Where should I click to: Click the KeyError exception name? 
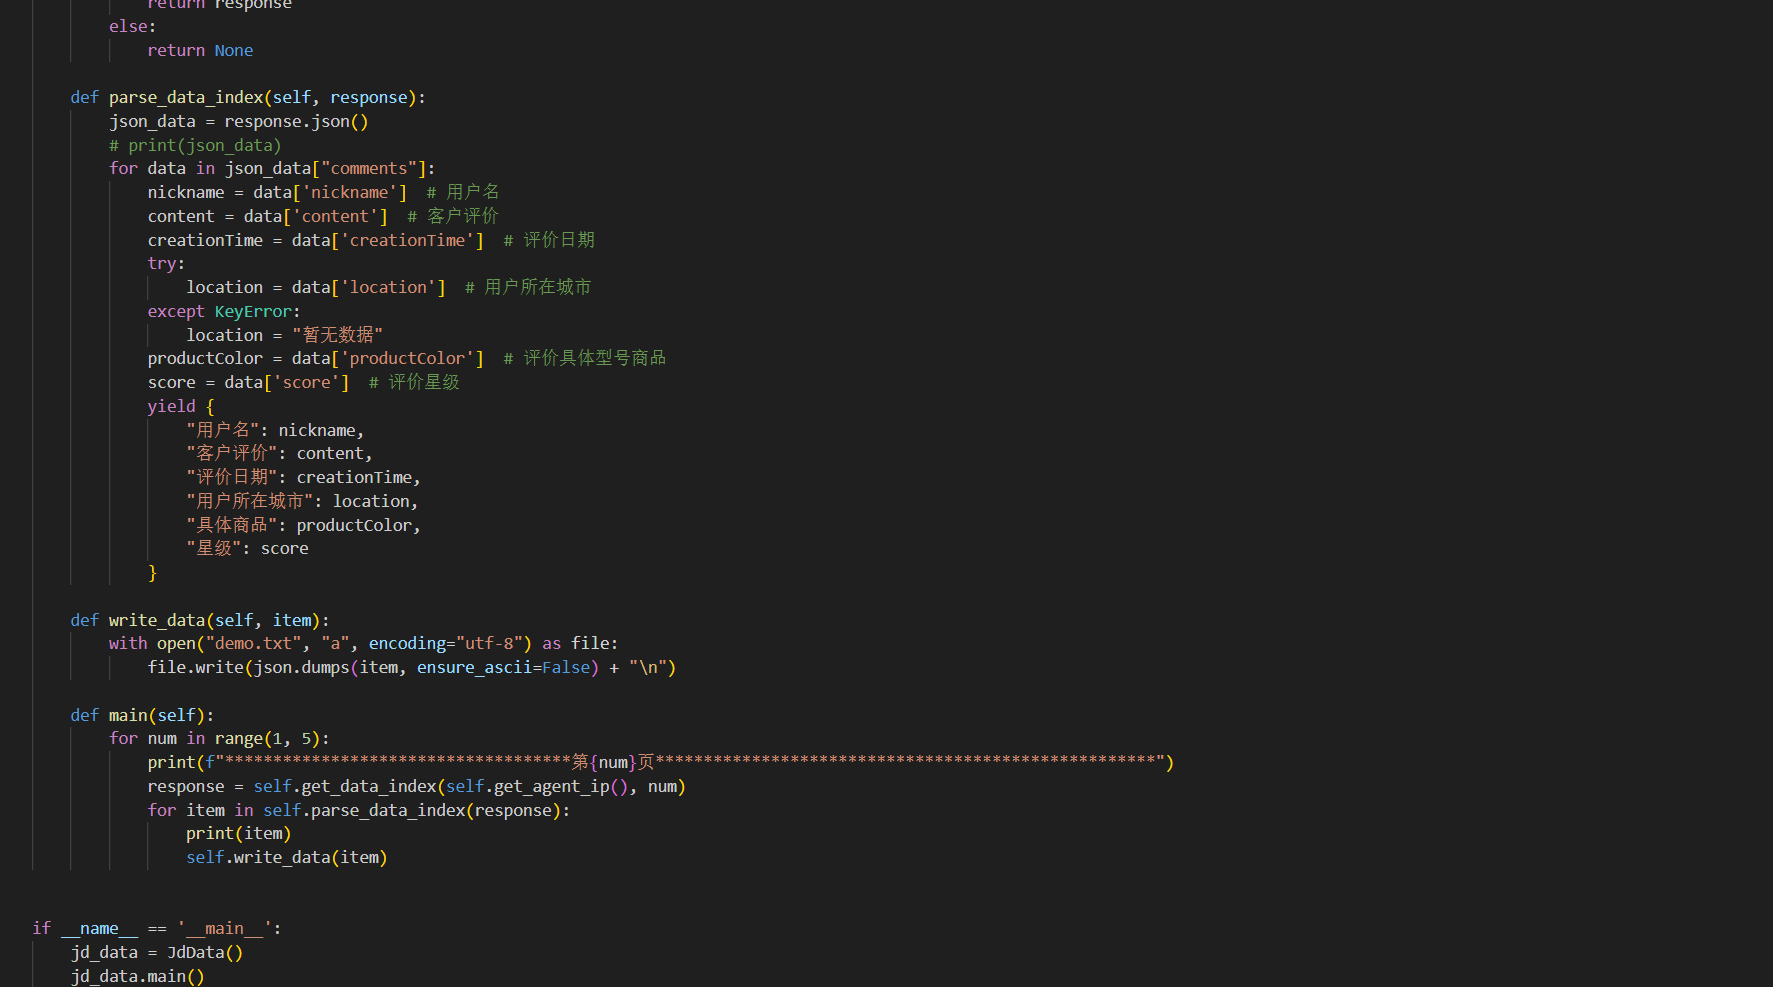pyautogui.click(x=253, y=311)
